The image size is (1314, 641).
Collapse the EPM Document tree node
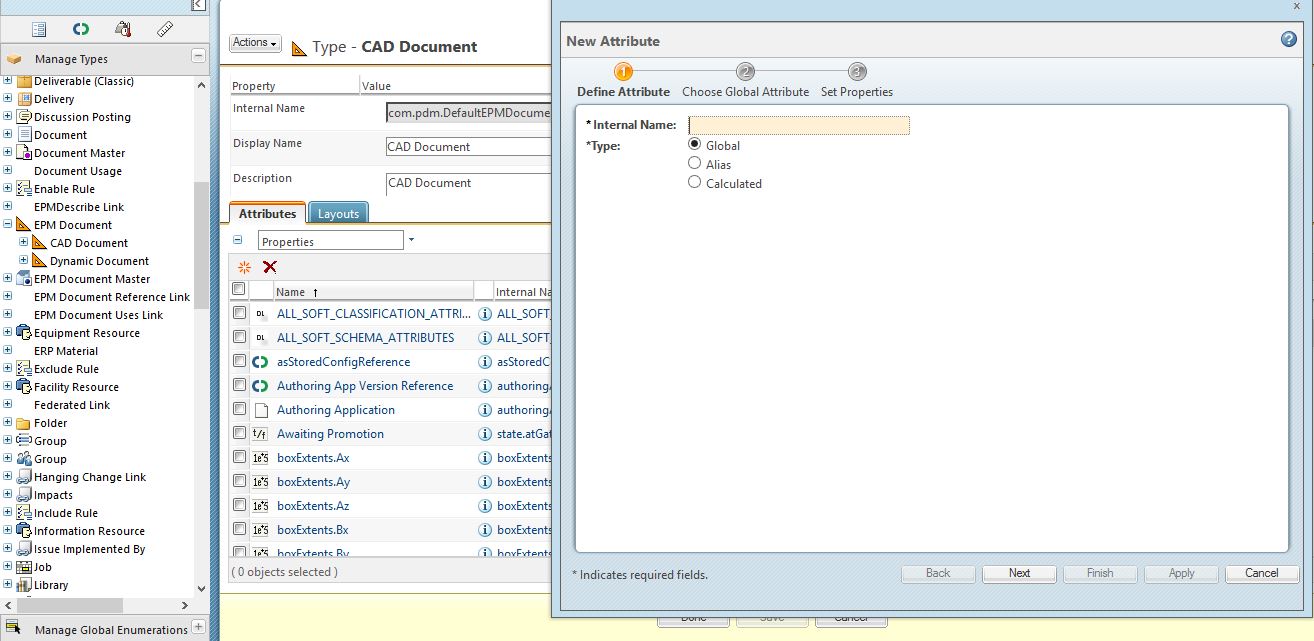[7, 225]
